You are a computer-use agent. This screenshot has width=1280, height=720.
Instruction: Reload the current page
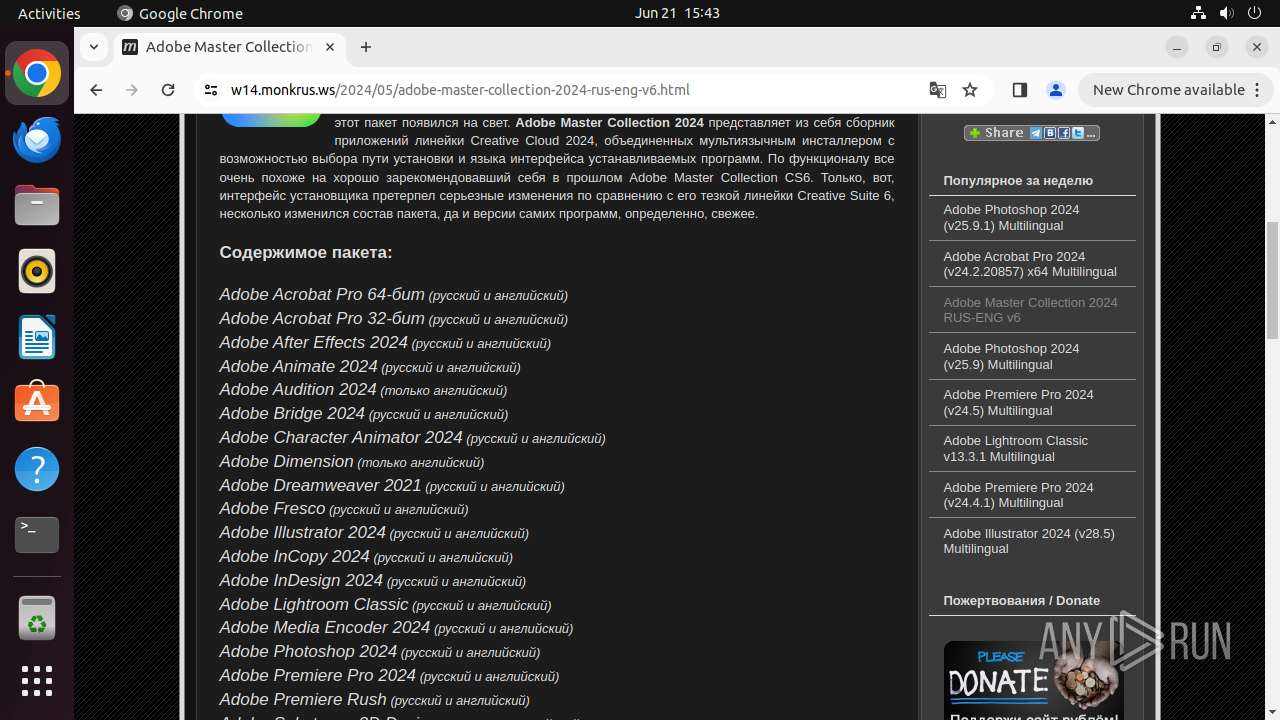(168, 90)
